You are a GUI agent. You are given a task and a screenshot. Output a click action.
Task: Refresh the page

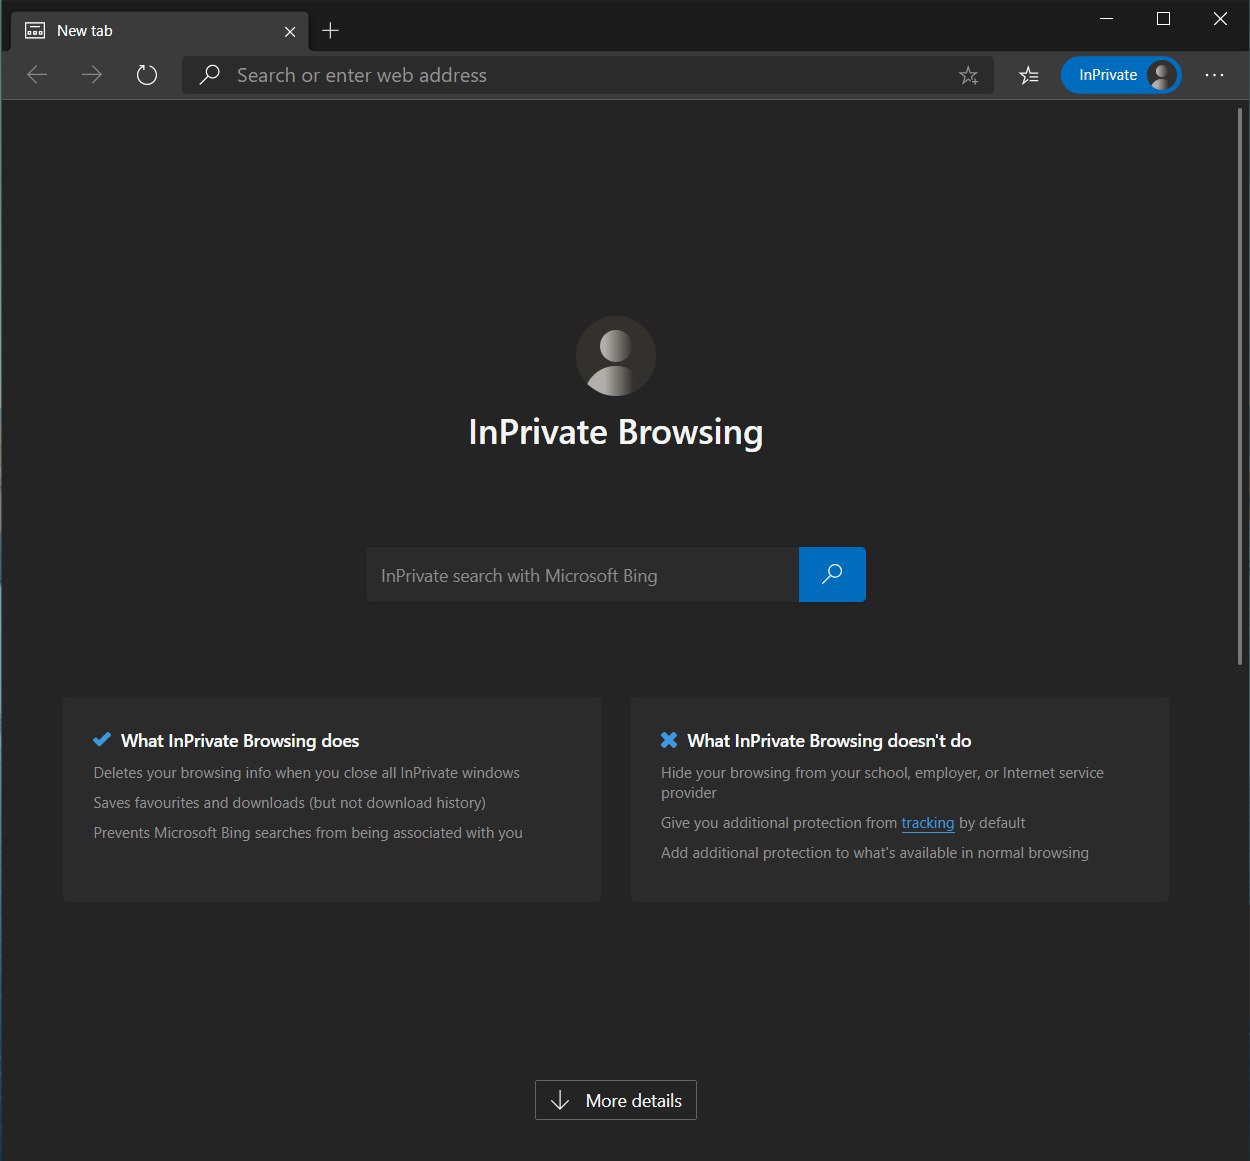pyautogui.click(x=147, y=75)
